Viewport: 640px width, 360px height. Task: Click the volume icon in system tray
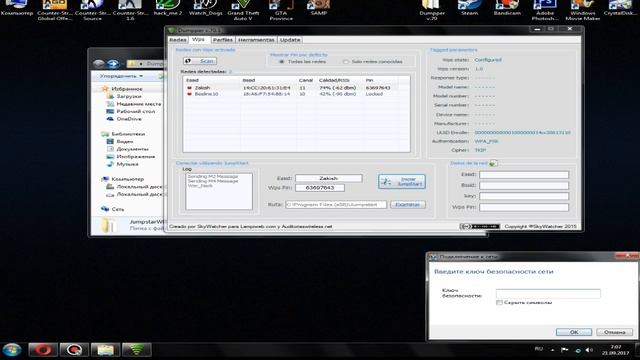589,350
